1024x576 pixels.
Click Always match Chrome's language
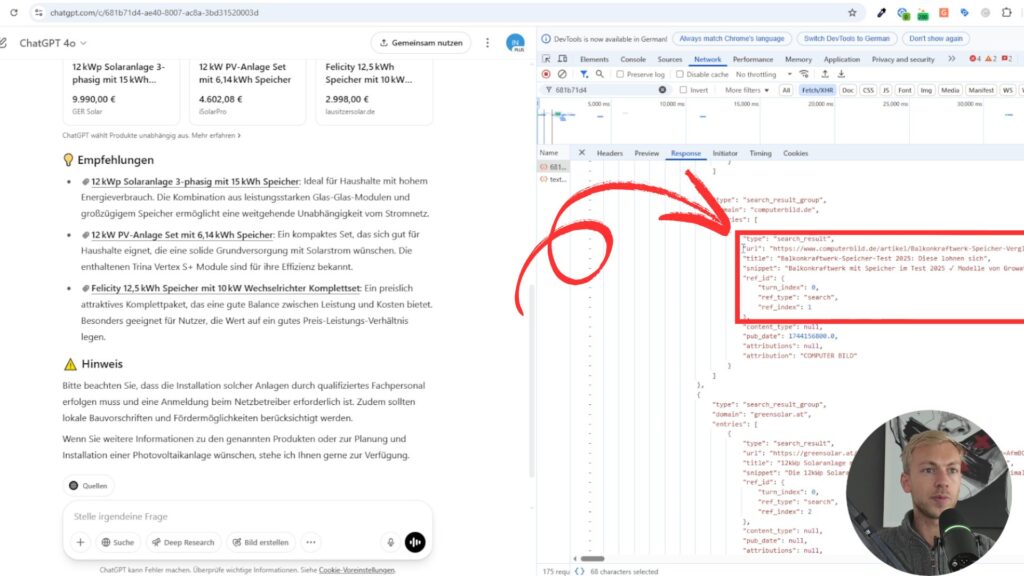coord(731,39)
